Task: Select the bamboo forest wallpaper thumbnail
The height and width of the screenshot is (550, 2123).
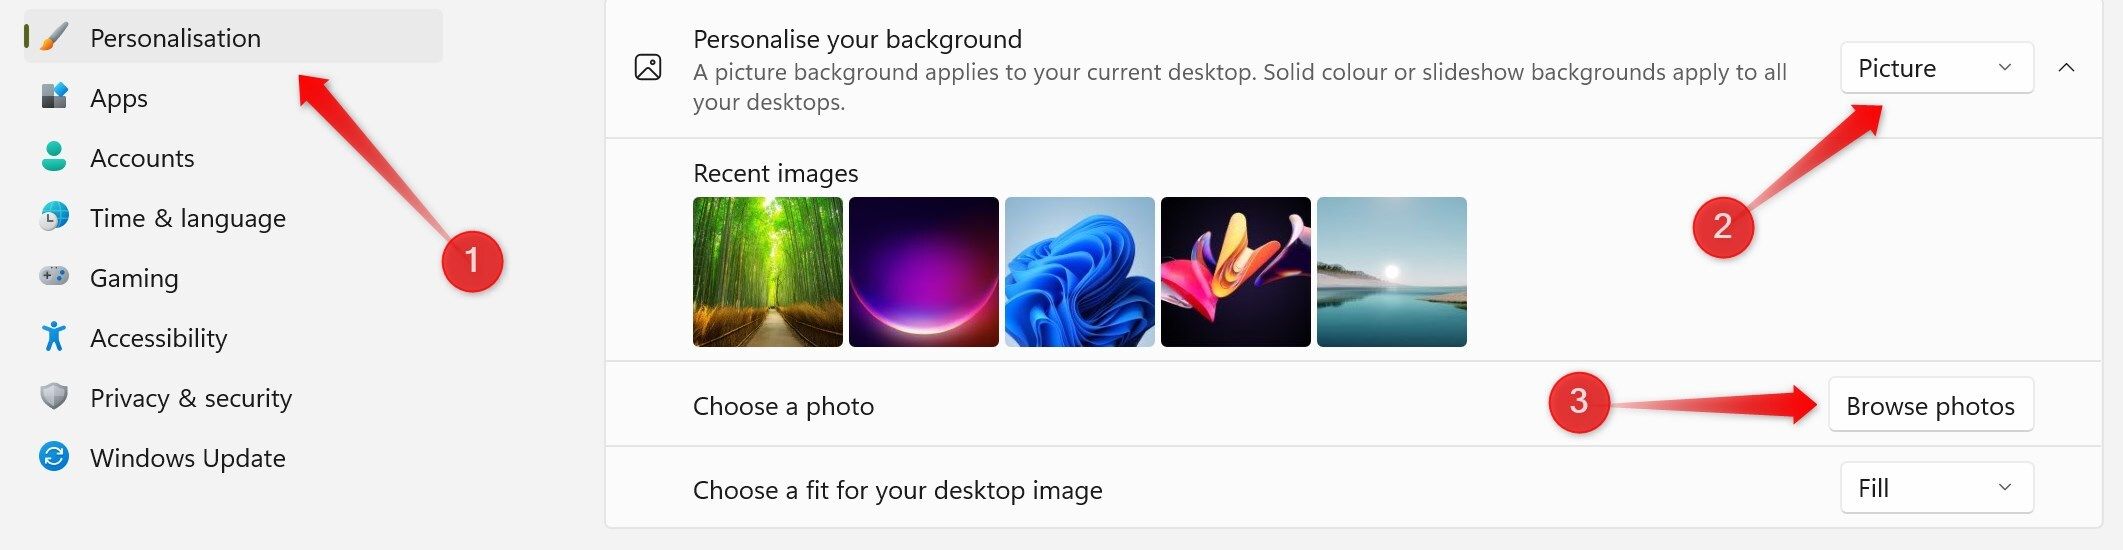Action: click(x=767, y=272)
